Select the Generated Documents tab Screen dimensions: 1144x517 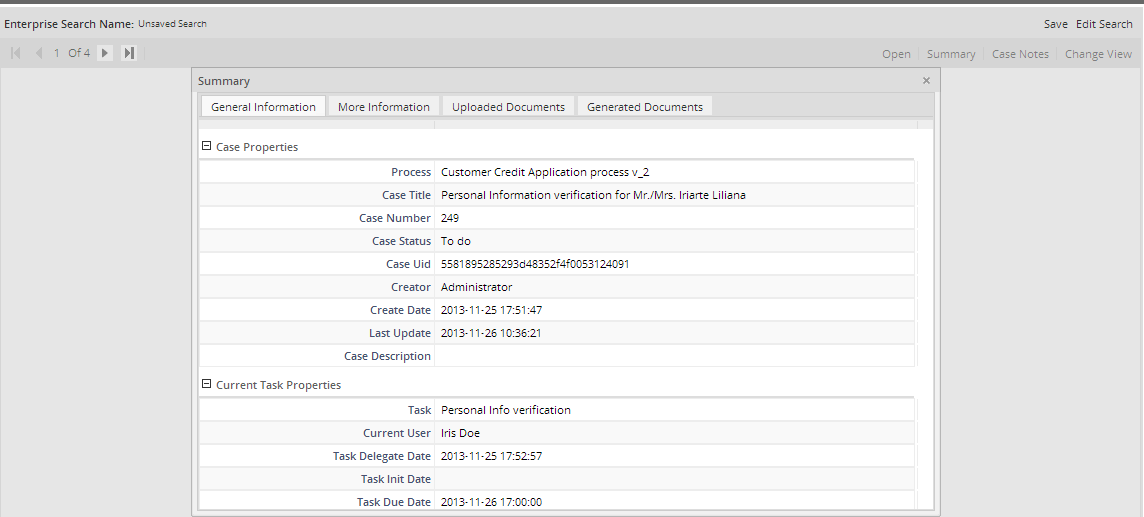[x=645, y=107]
